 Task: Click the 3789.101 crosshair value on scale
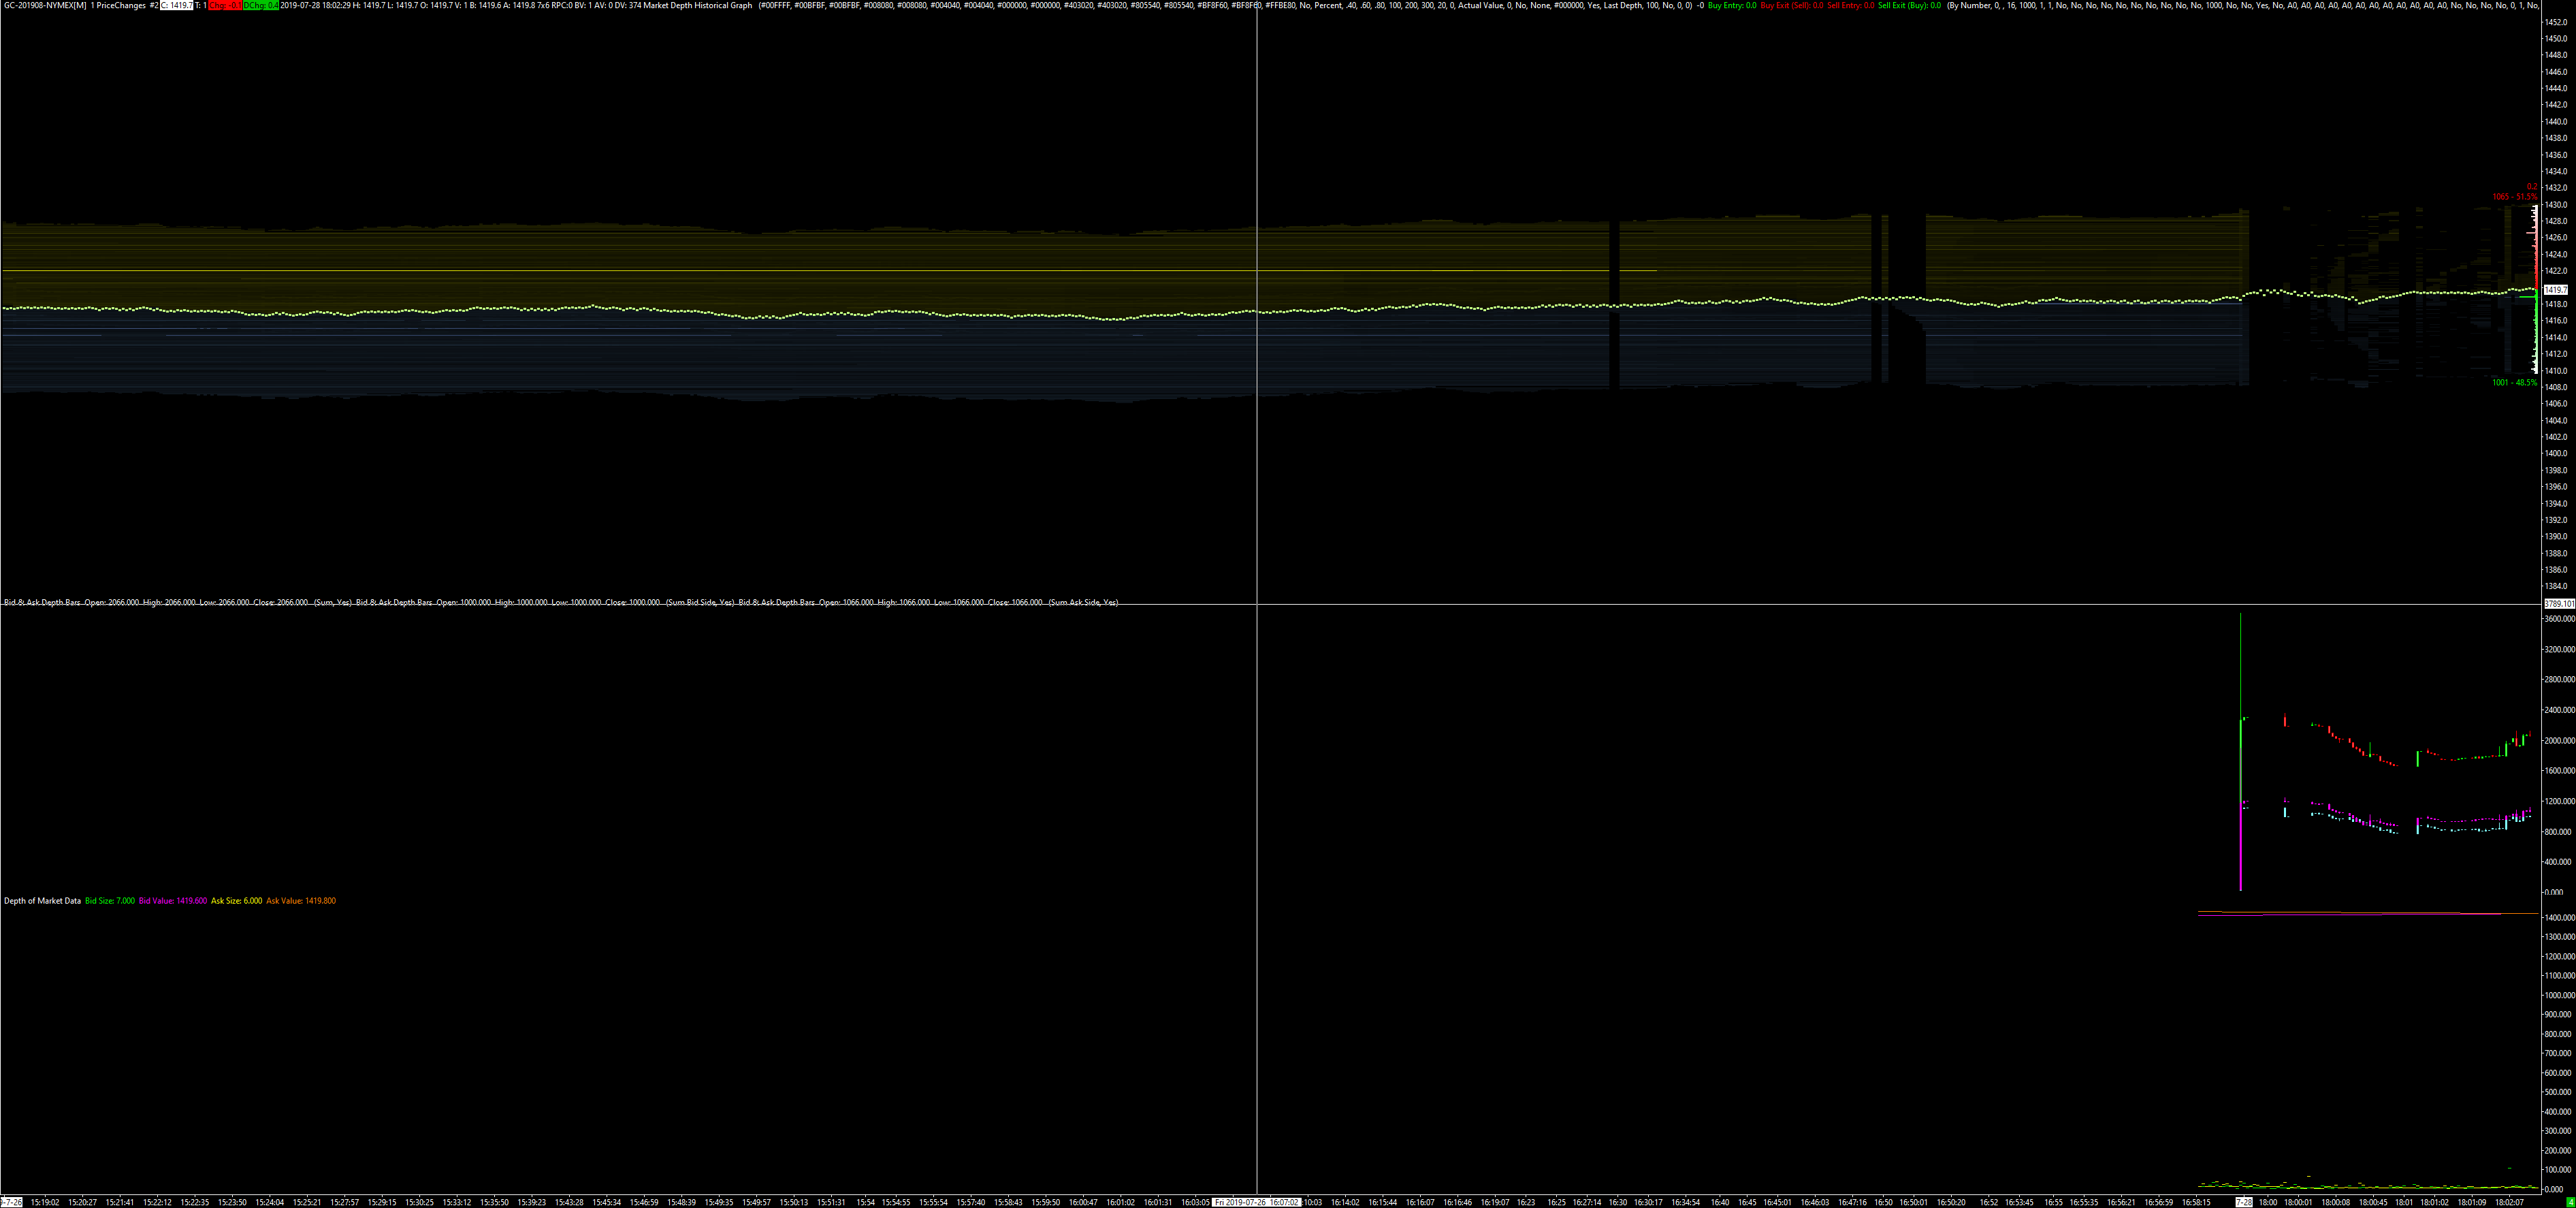pyautogui.click(x=2558, y=604)
